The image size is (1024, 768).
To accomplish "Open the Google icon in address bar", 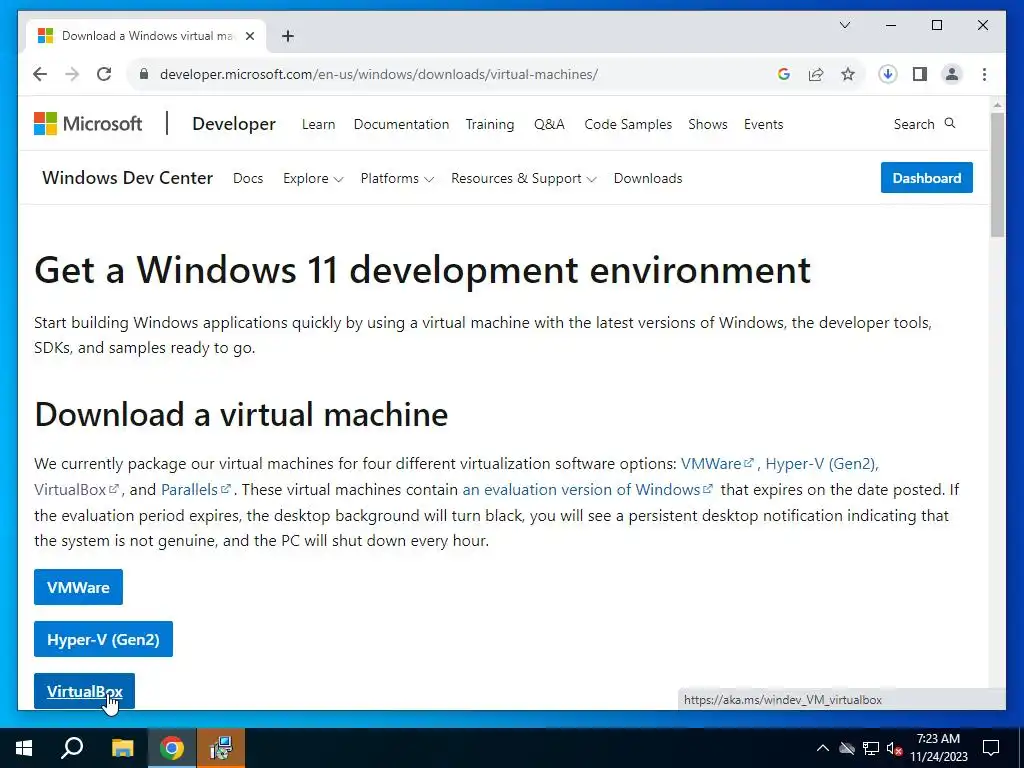I will point(784,74).
